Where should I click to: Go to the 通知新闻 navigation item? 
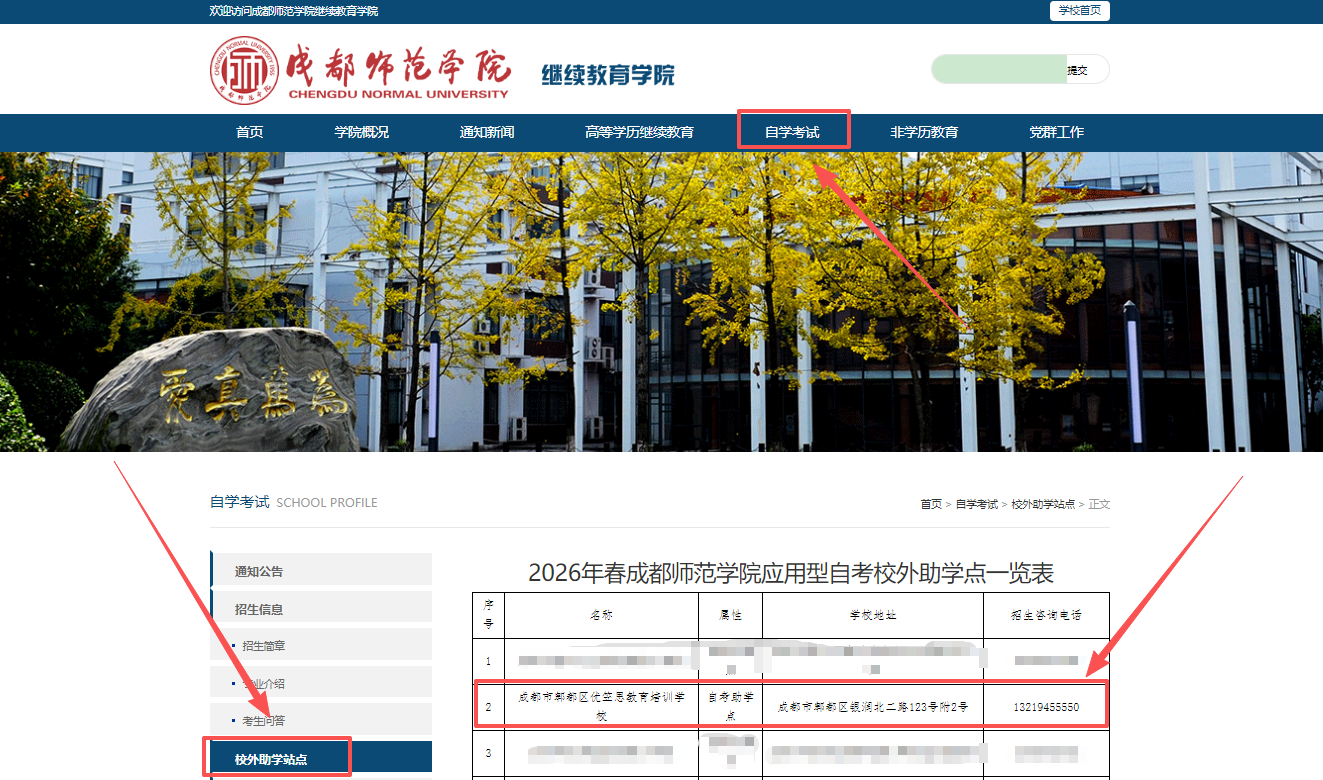click(x=486, y=132)
